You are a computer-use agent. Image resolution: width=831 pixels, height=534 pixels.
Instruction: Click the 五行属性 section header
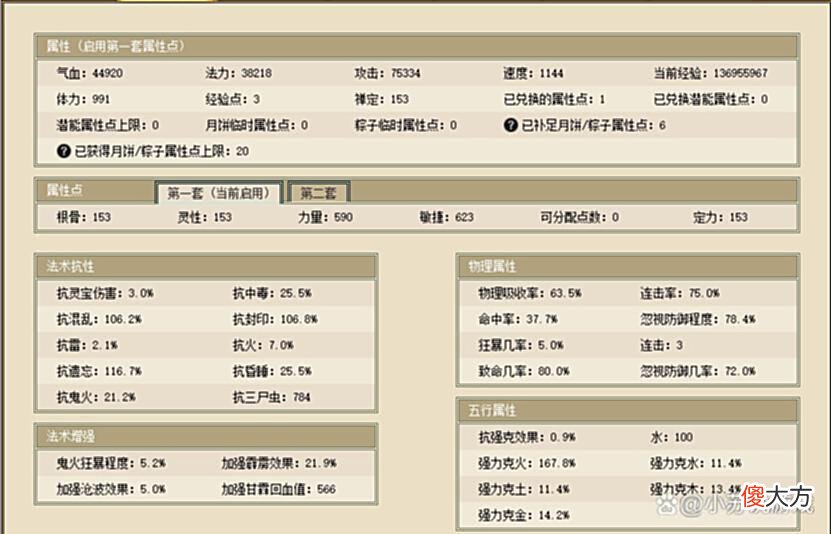click(x=627, y=410)
